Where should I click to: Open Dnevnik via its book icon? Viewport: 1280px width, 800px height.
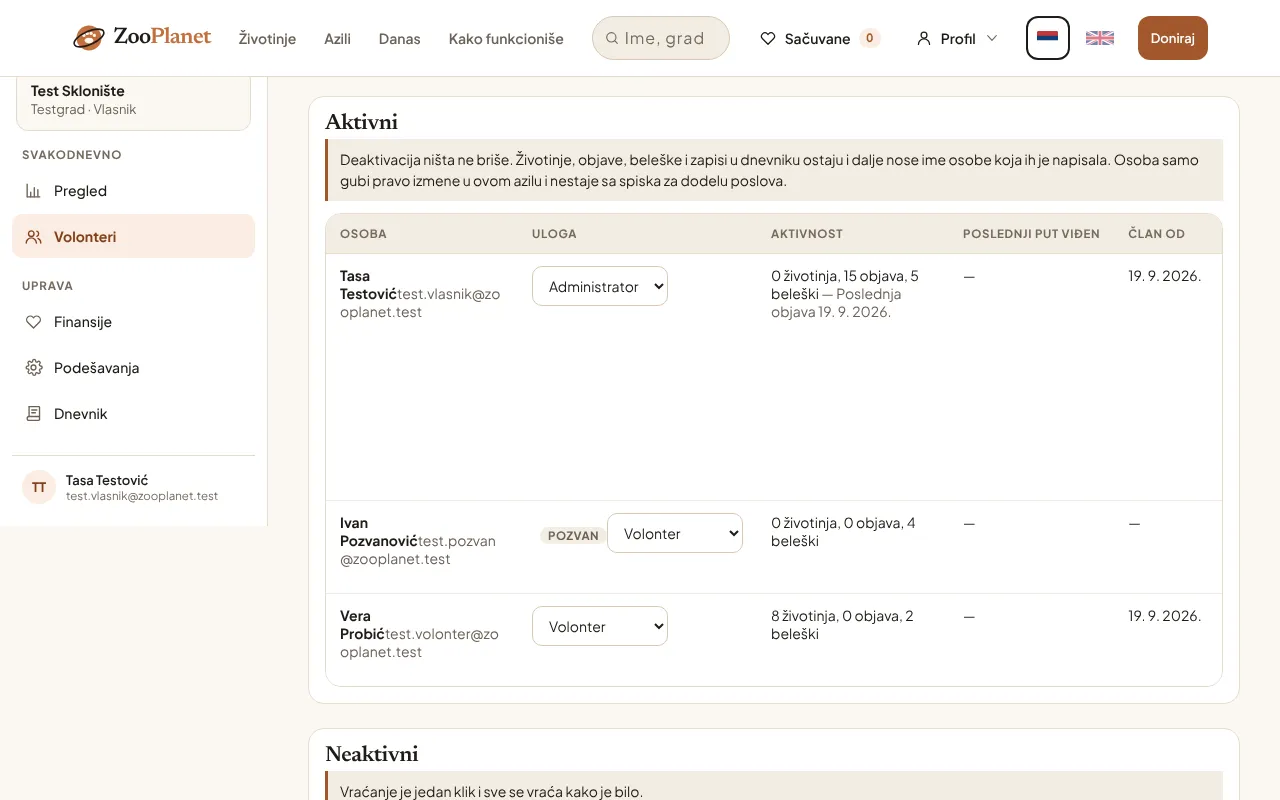(x=34, y=414)
